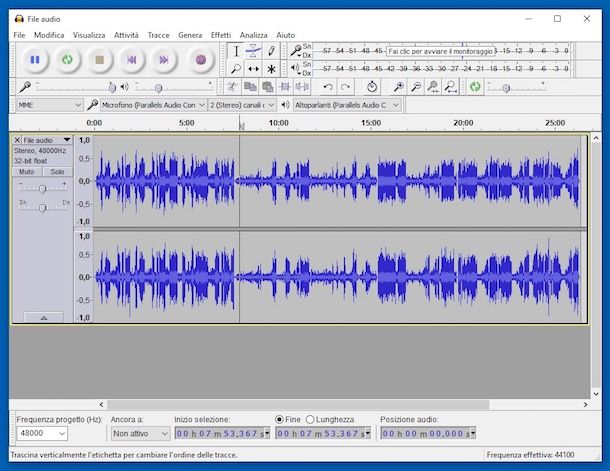Open playback meter speaker options

pos(296,68)
